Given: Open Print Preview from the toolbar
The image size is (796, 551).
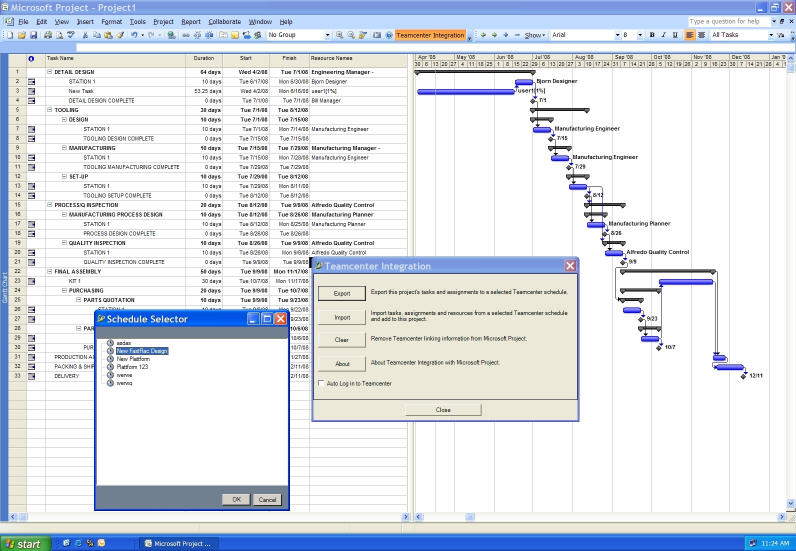Looking at the screenshot, I should point(59,35).
